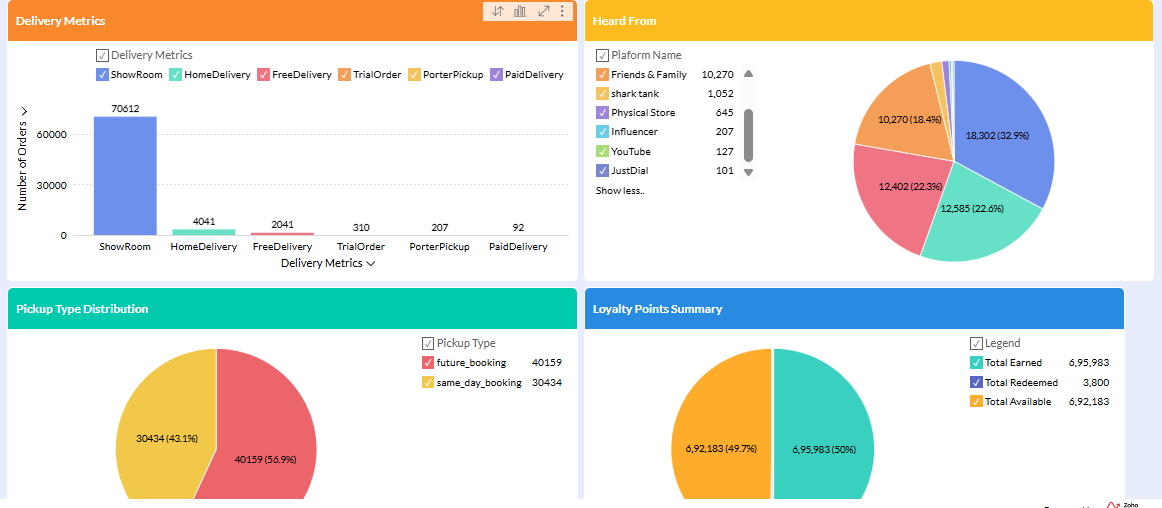
Task: Click the down arrow on Heard From legend scrollbar
Action: (748, 172)
